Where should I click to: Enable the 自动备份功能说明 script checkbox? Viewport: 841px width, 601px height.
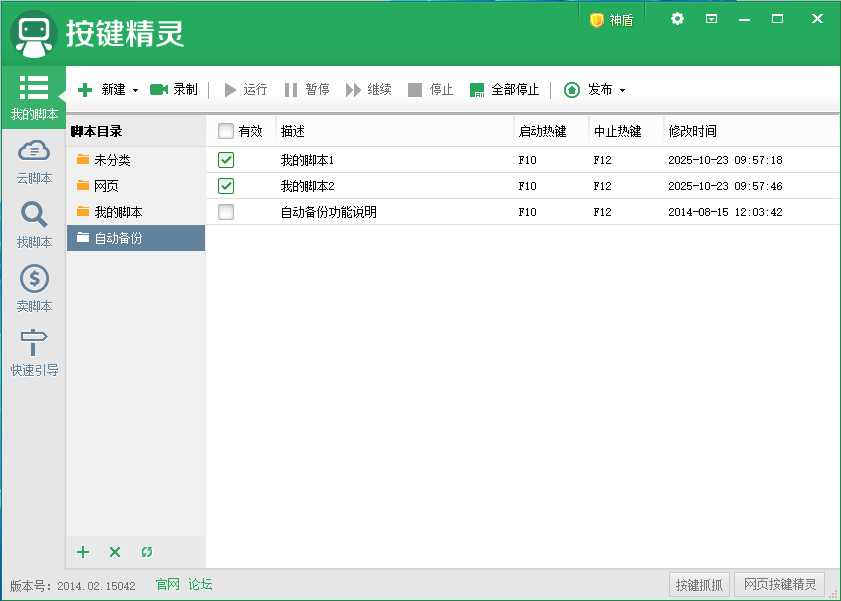point(226,211)
